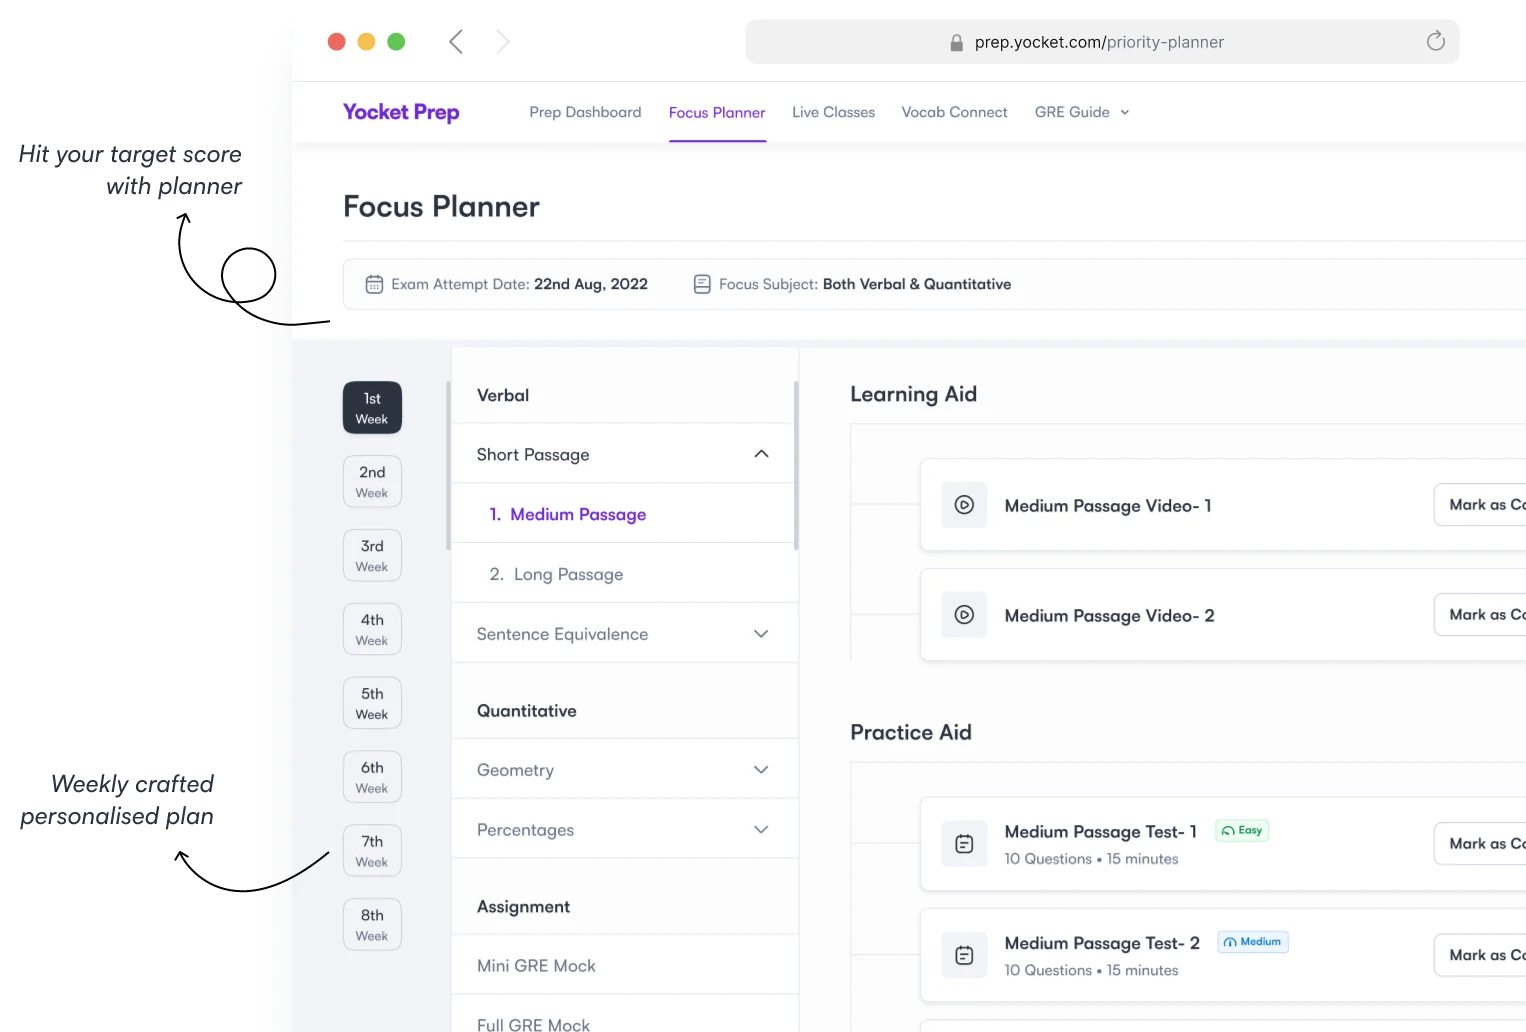Image resolution: width=1526 pixels, height=1032 pixels.
Task: Select the 8th Week tab
Action: (x=372, y=925)
